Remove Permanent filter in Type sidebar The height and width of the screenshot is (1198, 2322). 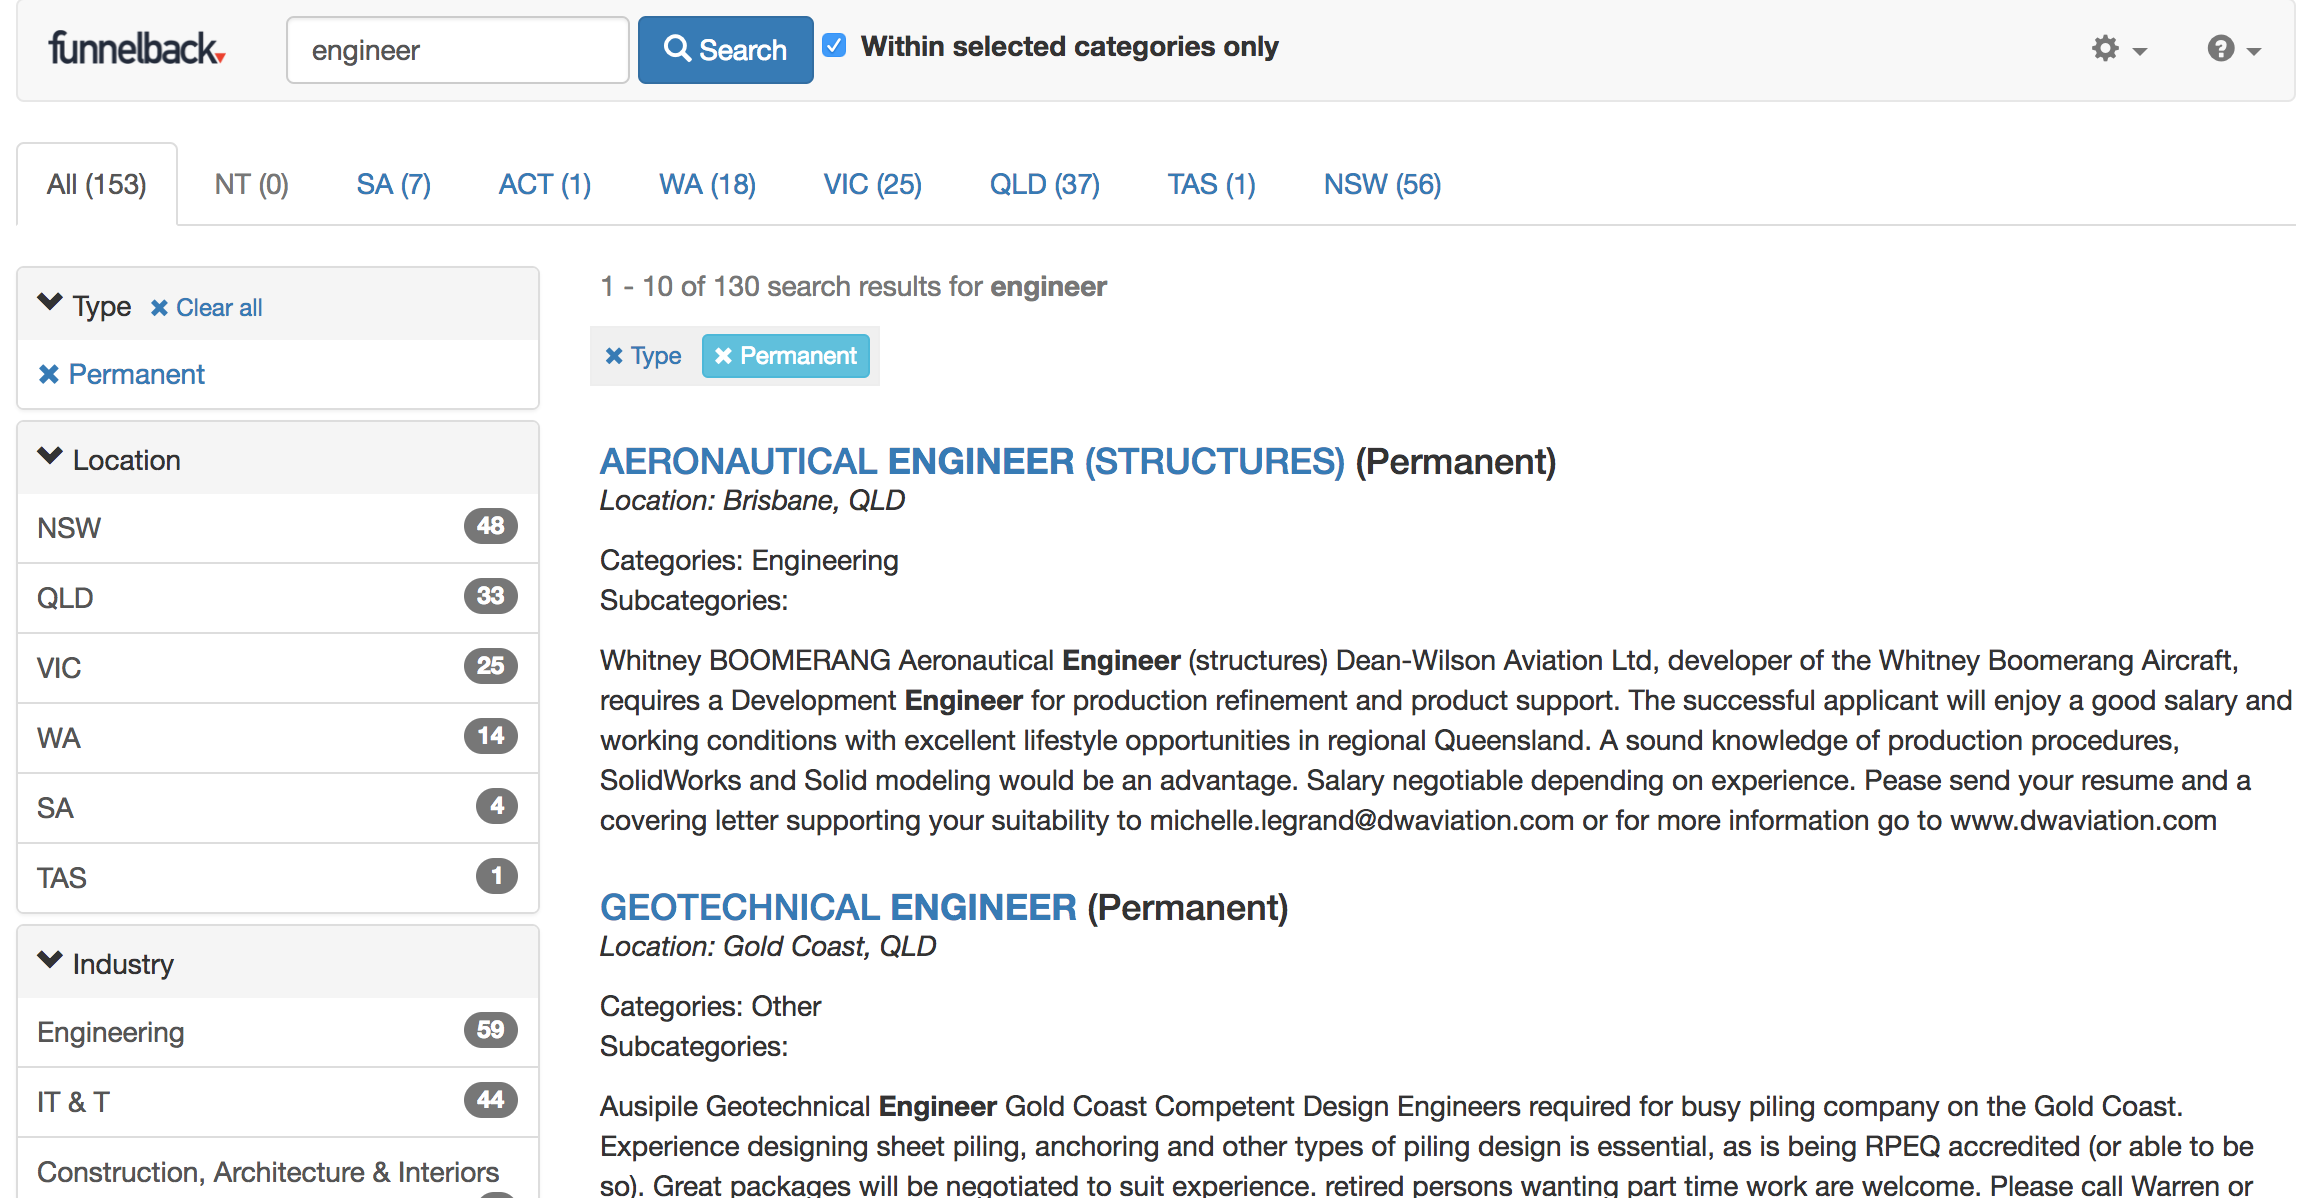pos(121,374)
